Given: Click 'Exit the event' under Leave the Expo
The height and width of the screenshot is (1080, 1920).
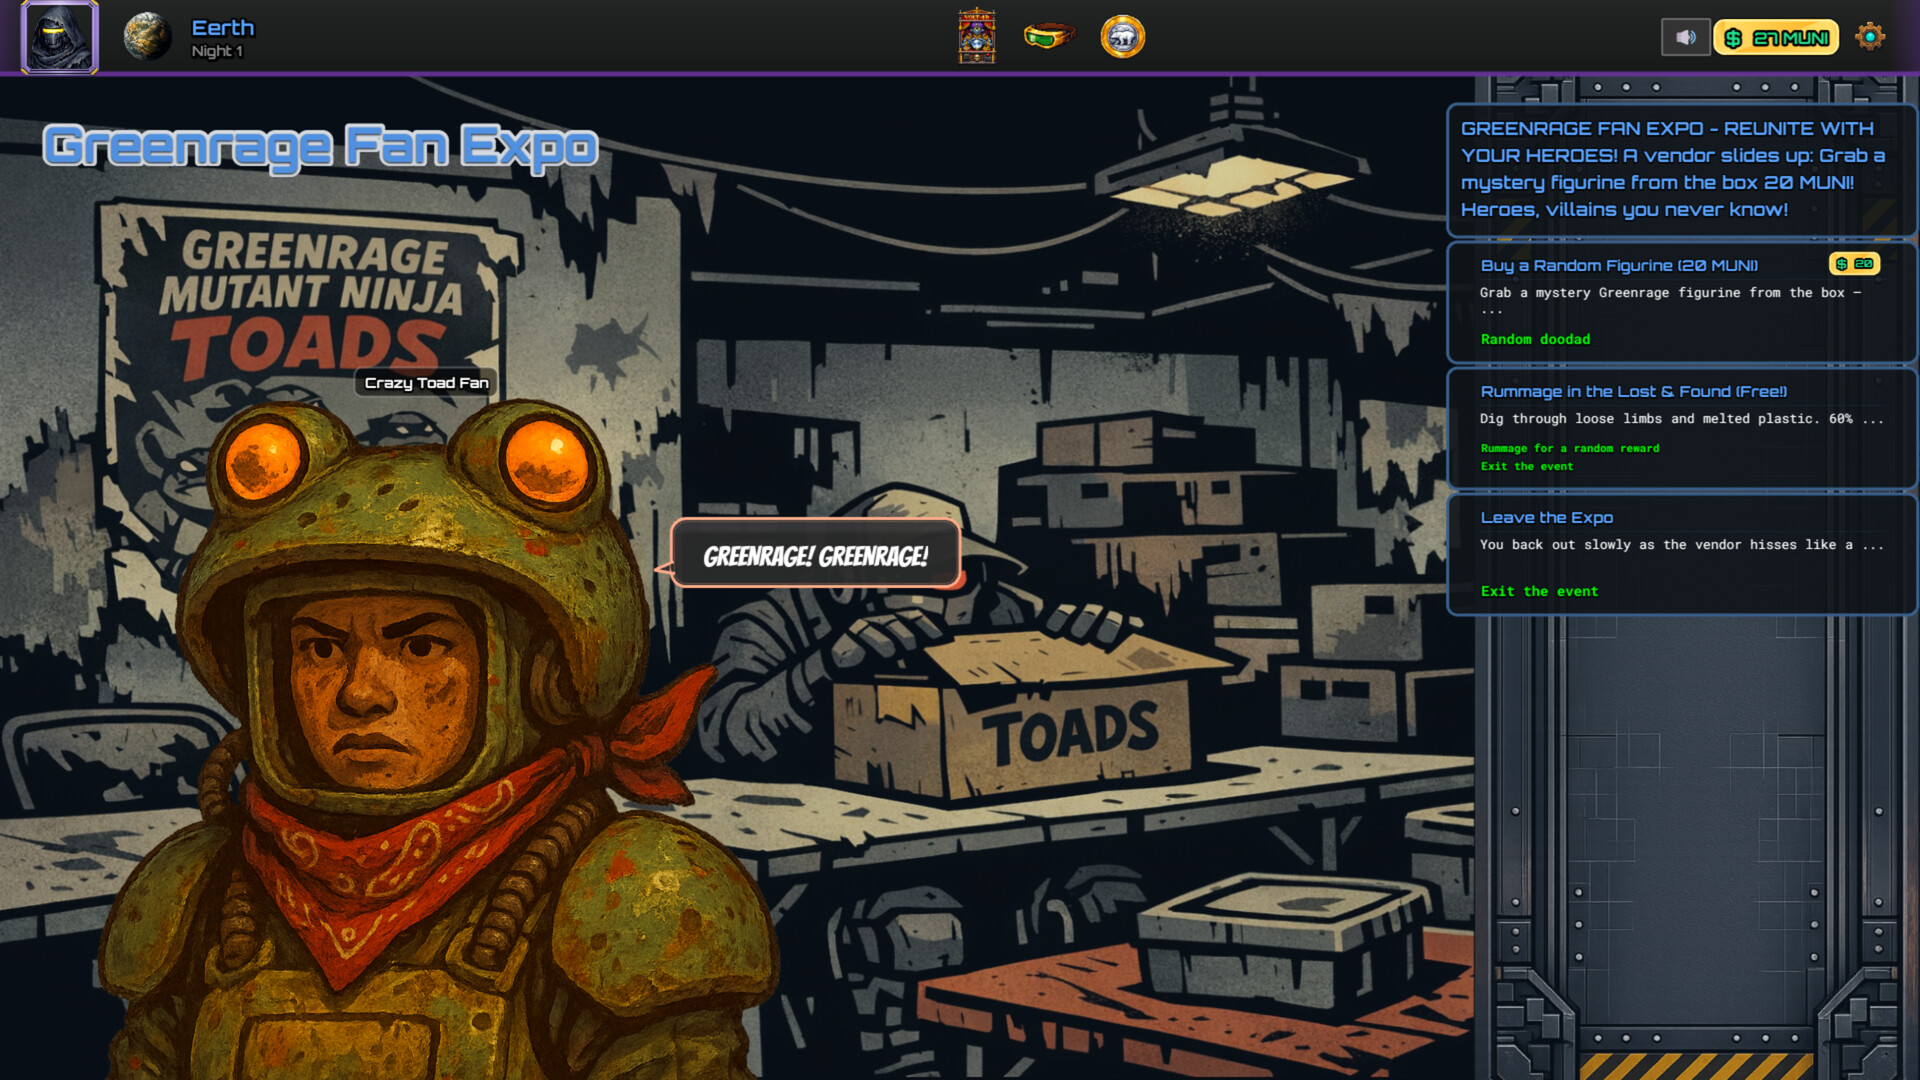Looking at the screenshot, I should click(x=1539, y=591).
